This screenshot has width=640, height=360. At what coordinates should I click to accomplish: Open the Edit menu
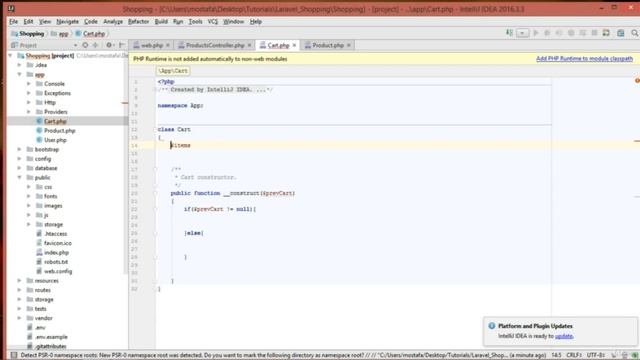click(x=28, y=22)
